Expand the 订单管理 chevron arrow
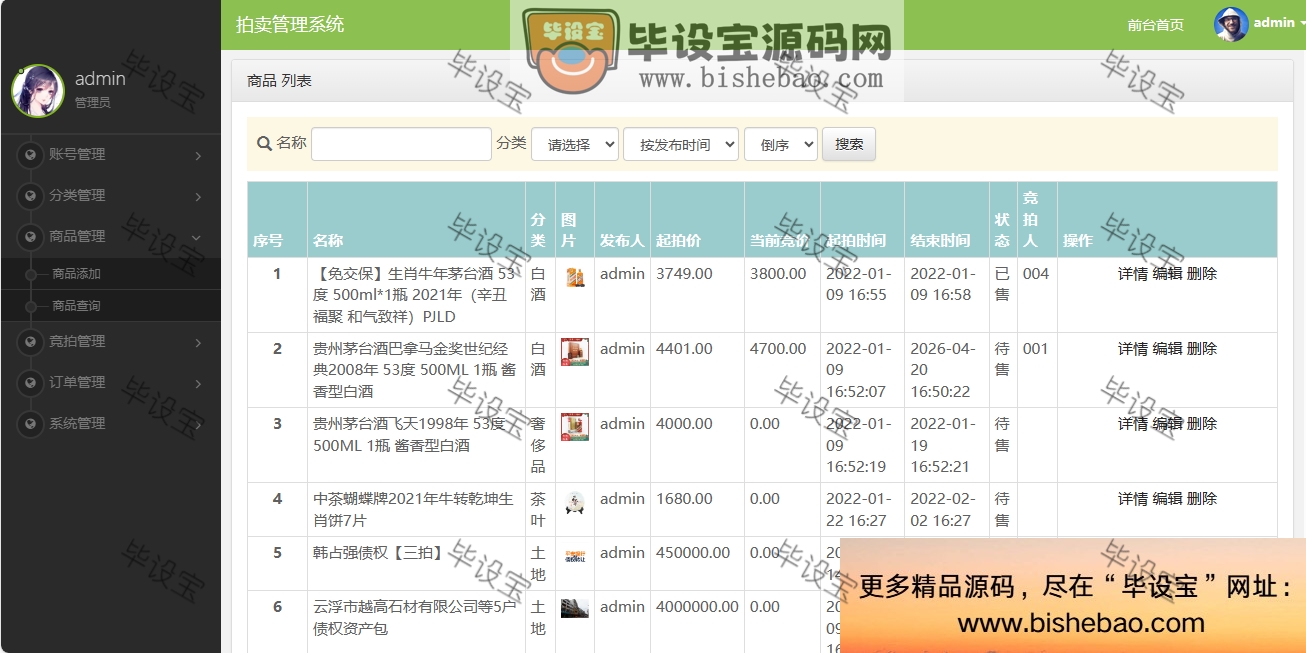1306x653 pixels. tap(198, 383)
